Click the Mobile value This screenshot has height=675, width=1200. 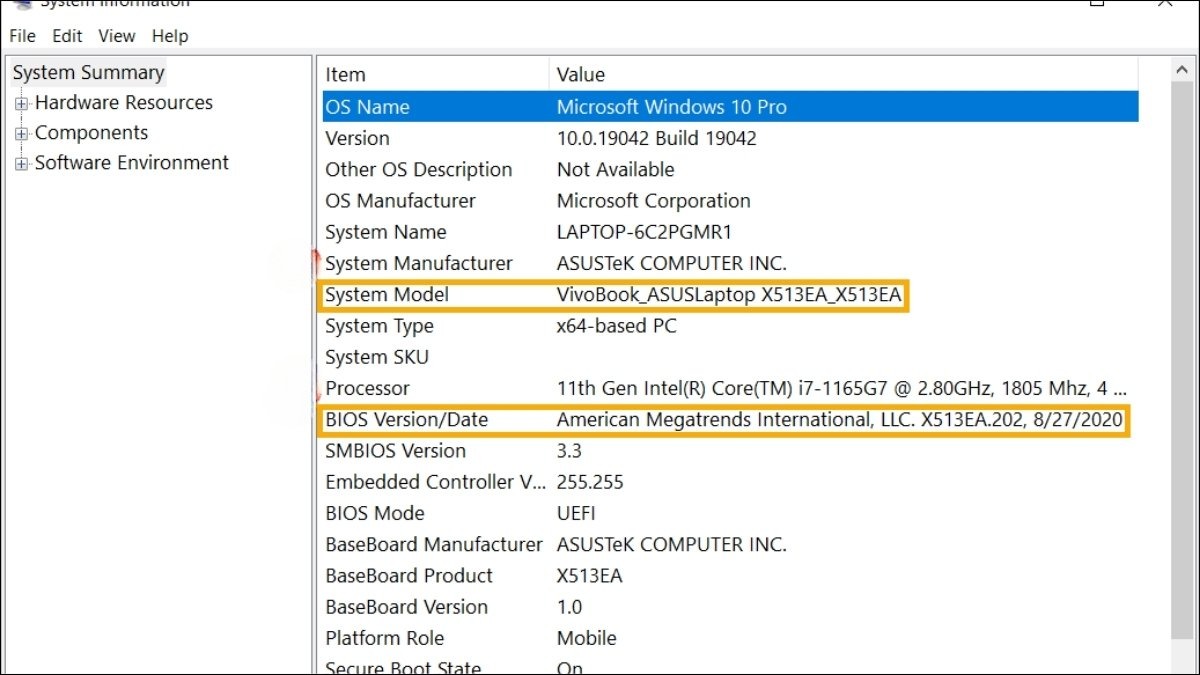point(586,638)
